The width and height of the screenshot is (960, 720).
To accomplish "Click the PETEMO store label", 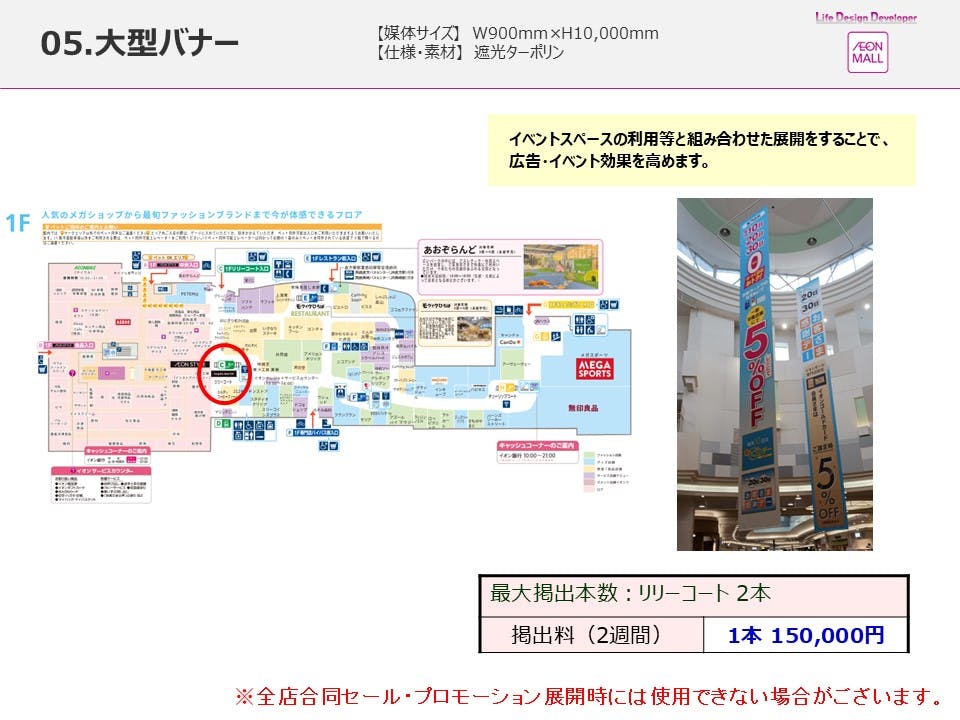I will 188,294.
